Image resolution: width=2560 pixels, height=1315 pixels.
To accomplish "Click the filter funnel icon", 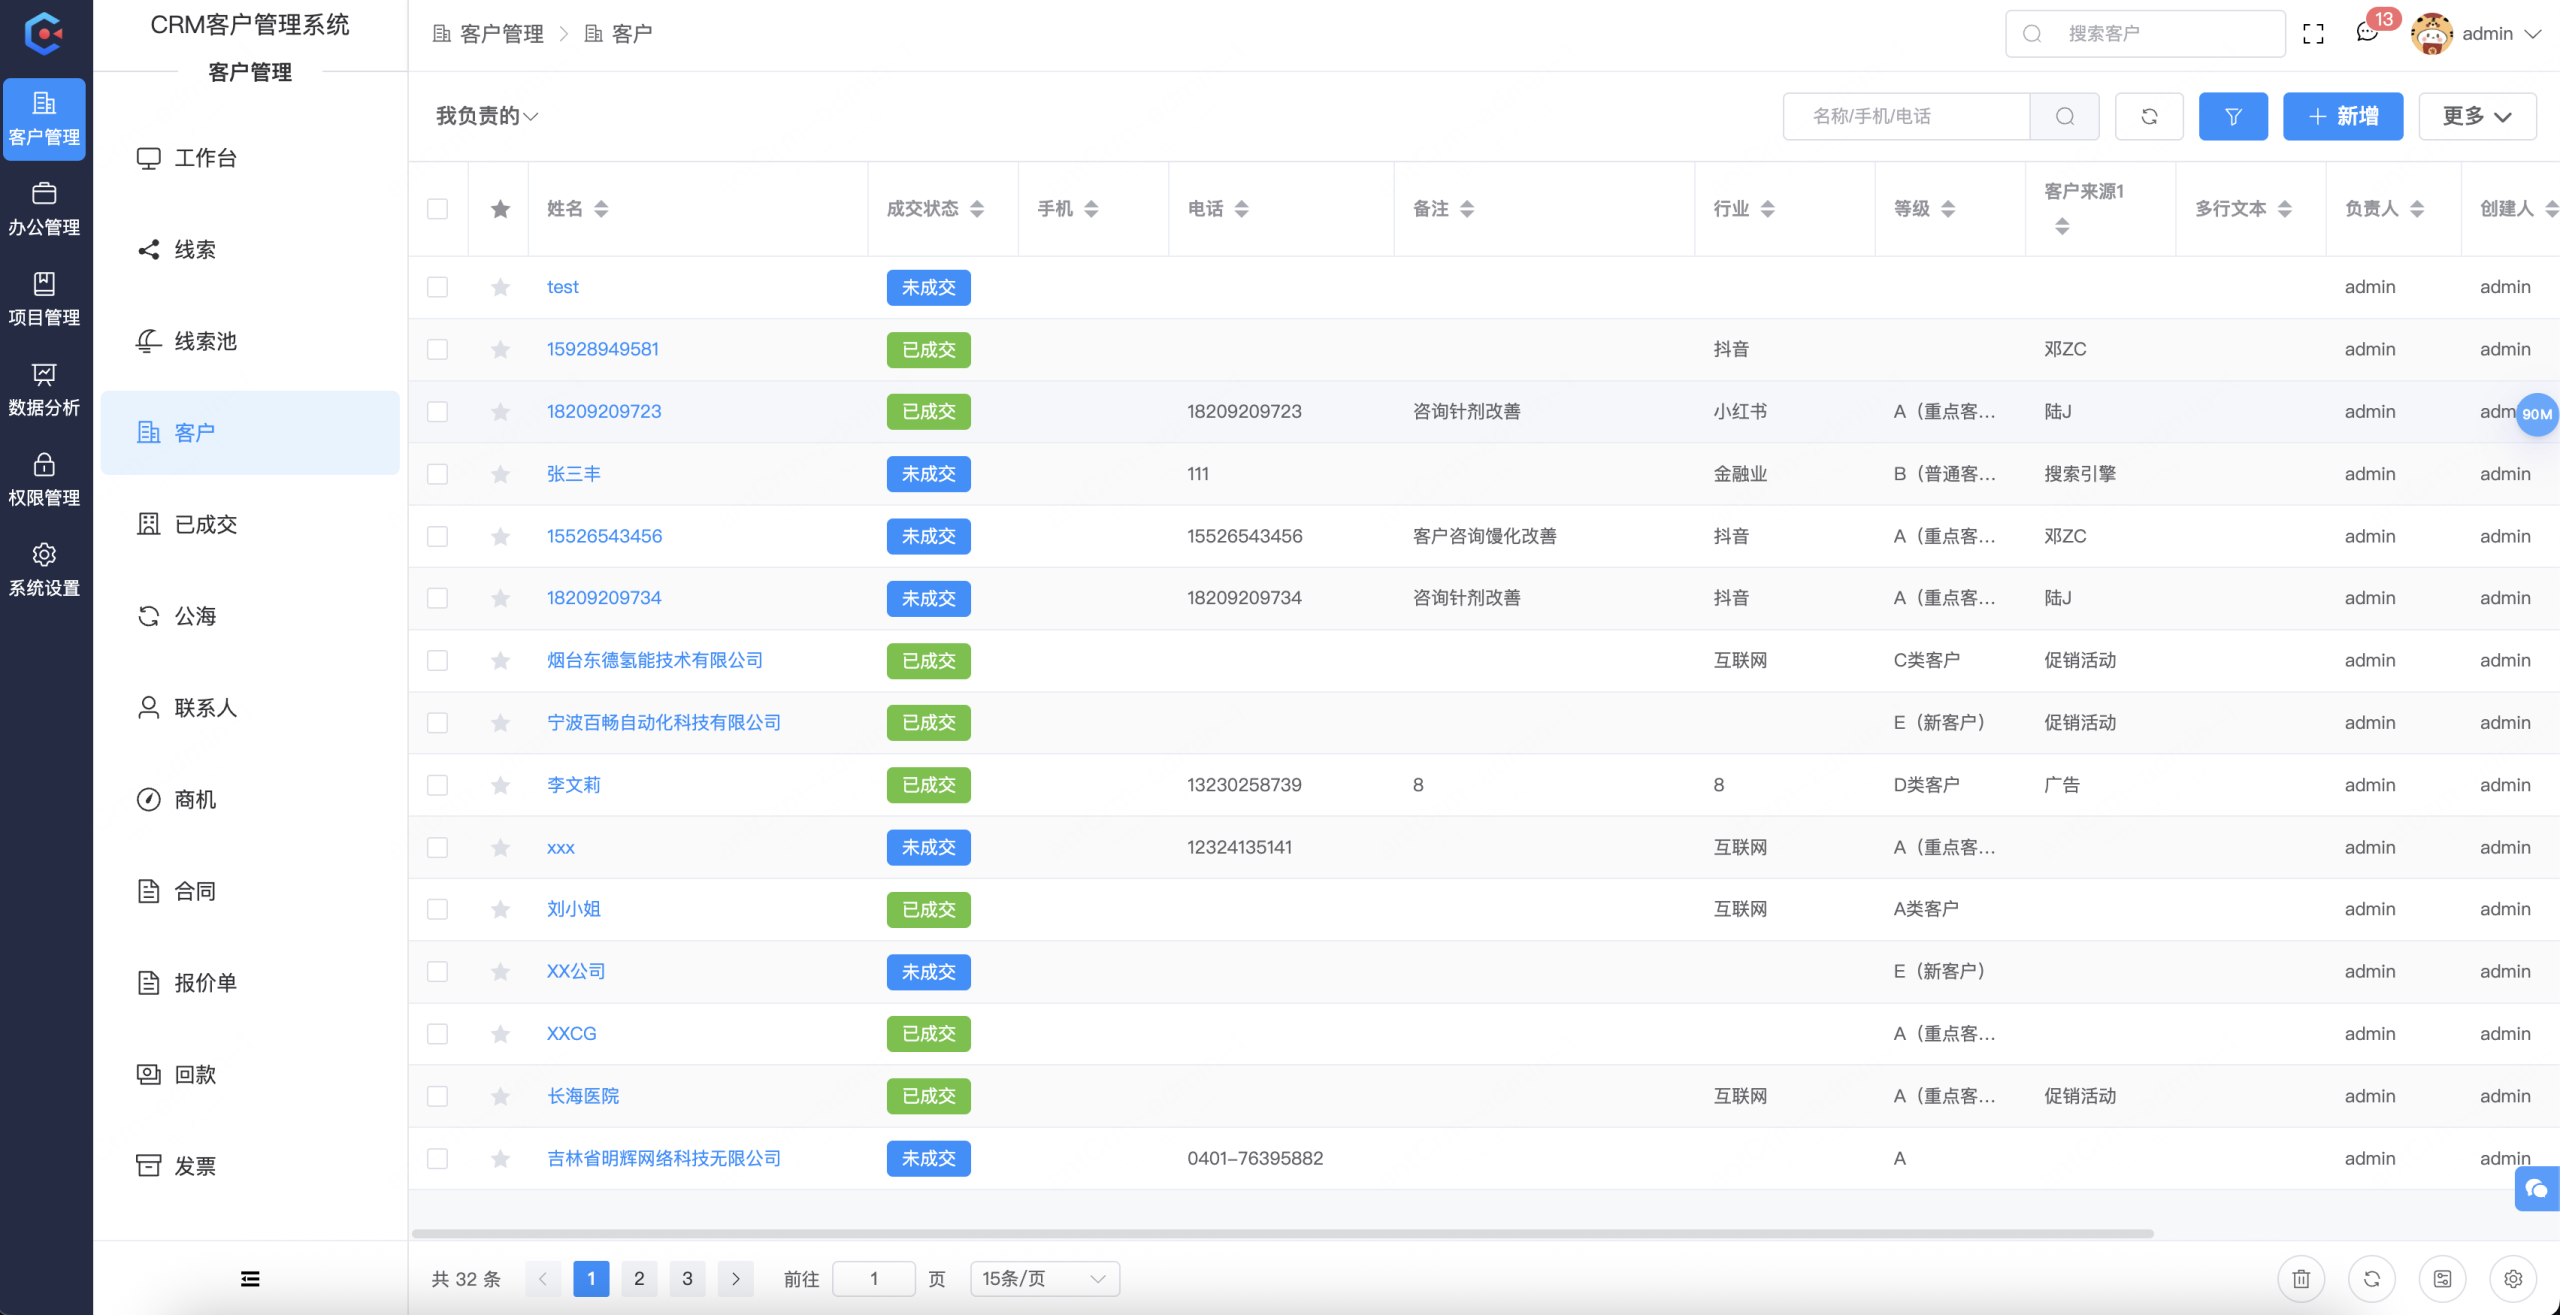I will click(x=2233, y=116).
